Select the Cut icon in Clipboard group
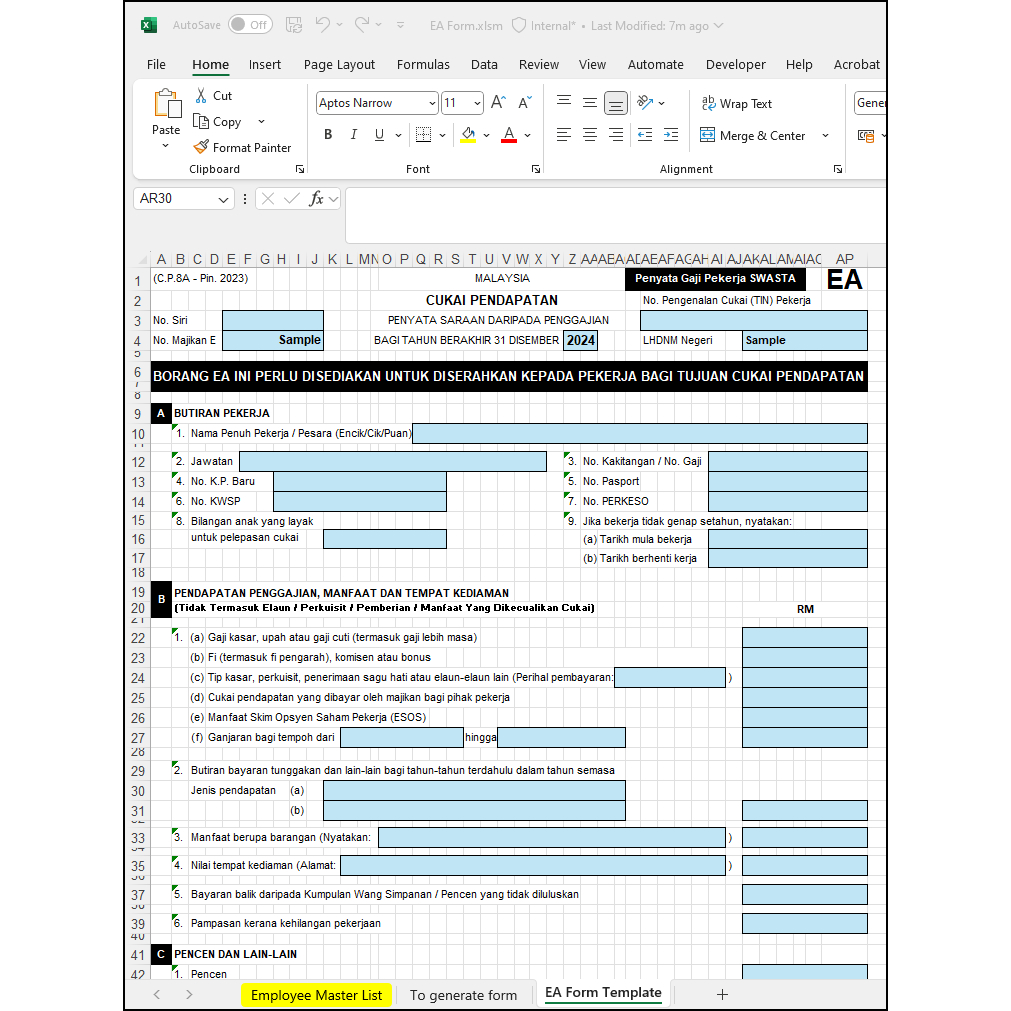Viewport: 1011px width, 1011px height. [199, 95]
